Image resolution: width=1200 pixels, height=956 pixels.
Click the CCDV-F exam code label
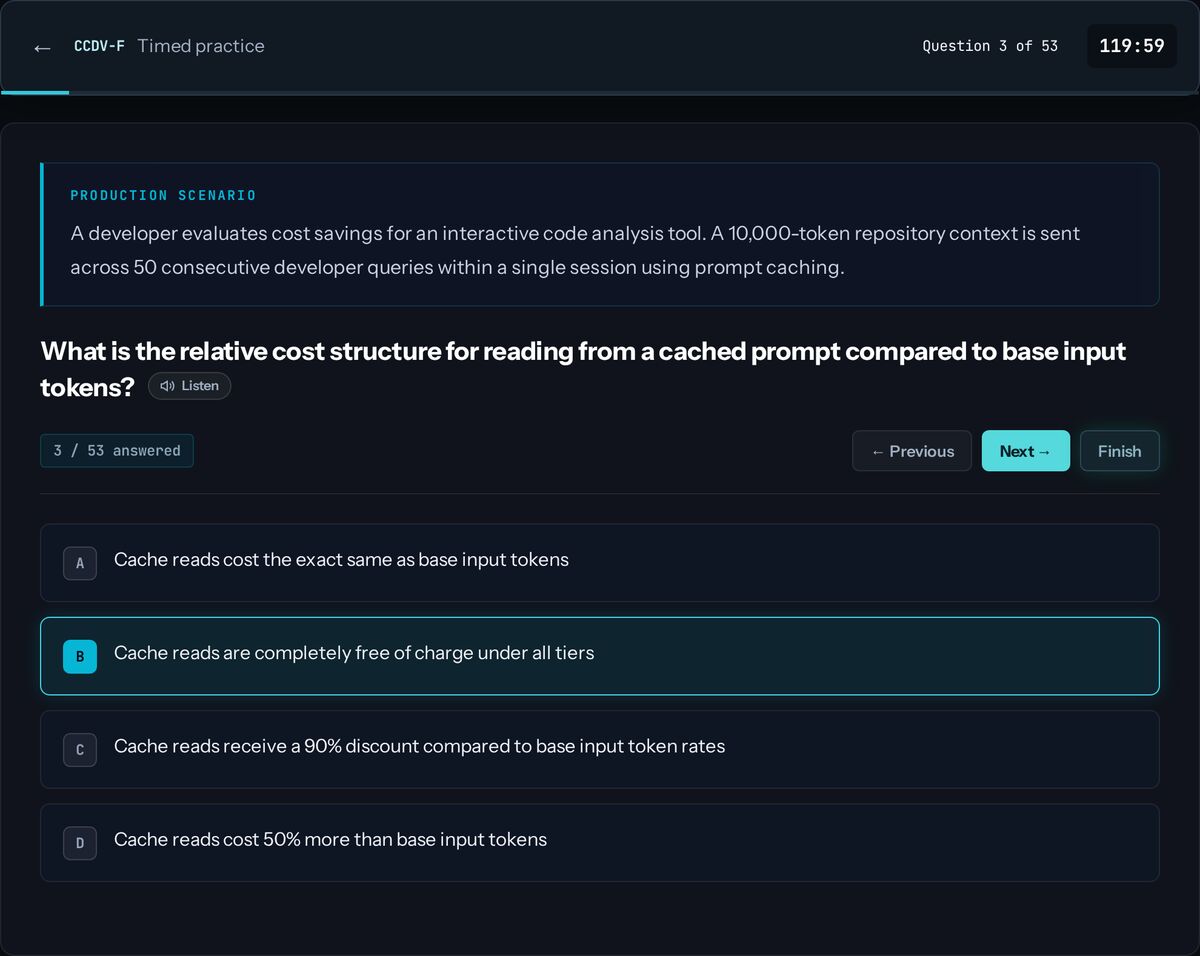pyautogui.click(x=99, y=46)
